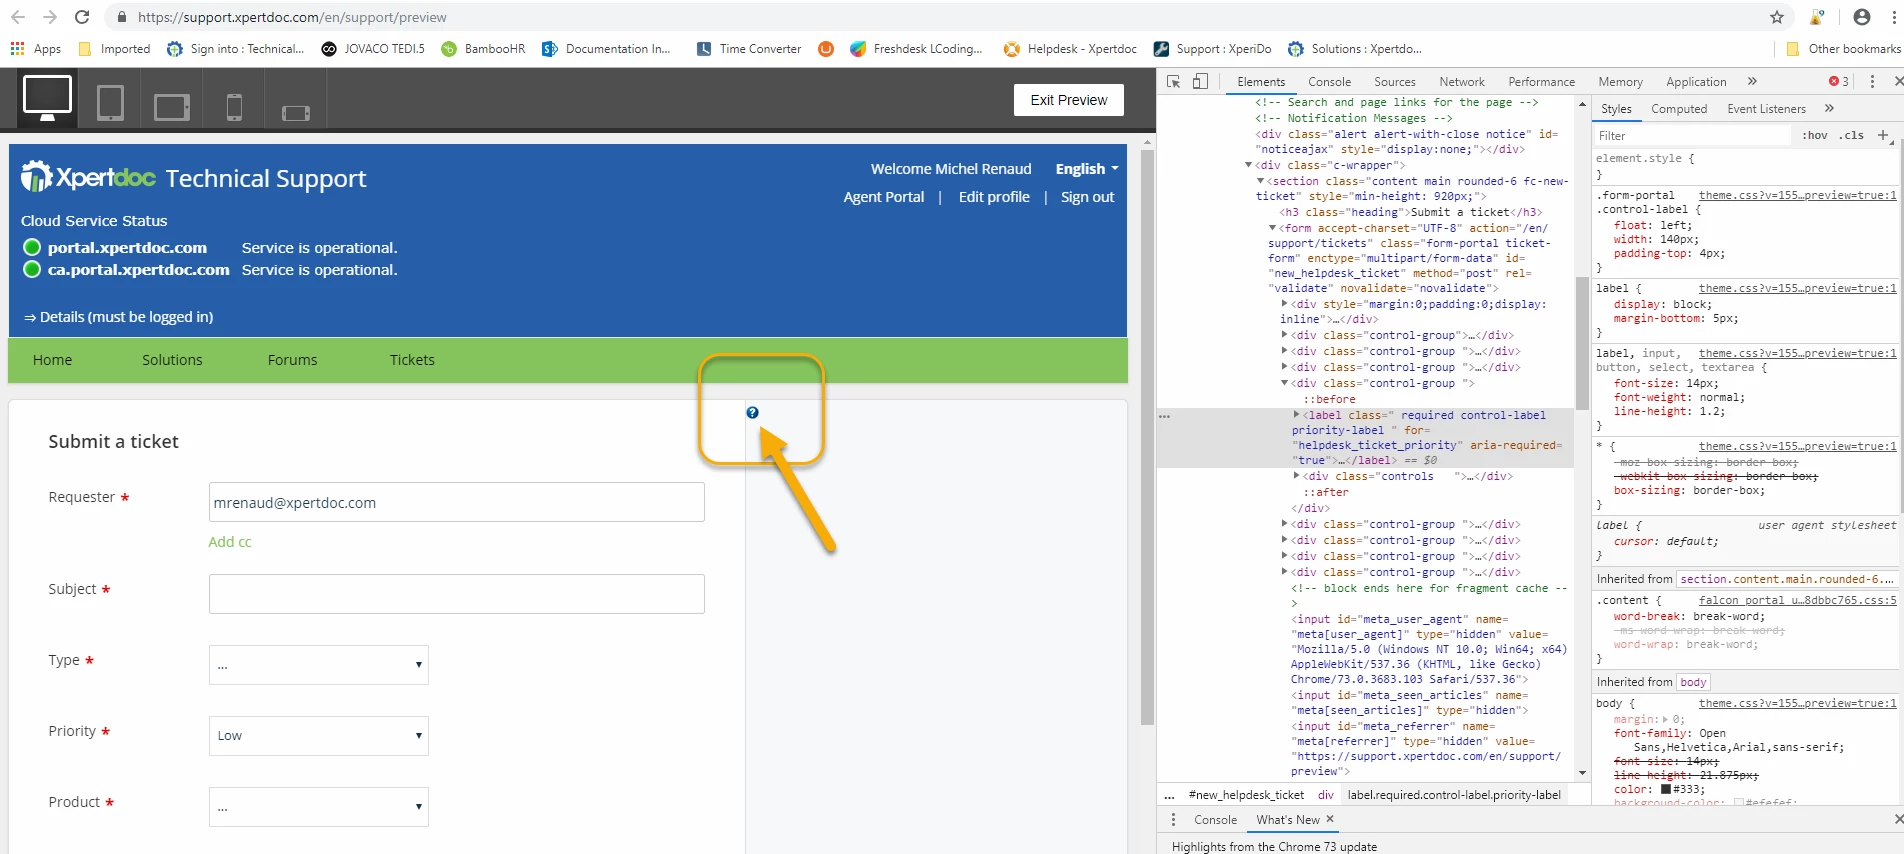This screenshot has height=854, width=1904.
Task: Toggle DevTools device toolbar icon
Action: [x=1201, y=82]
